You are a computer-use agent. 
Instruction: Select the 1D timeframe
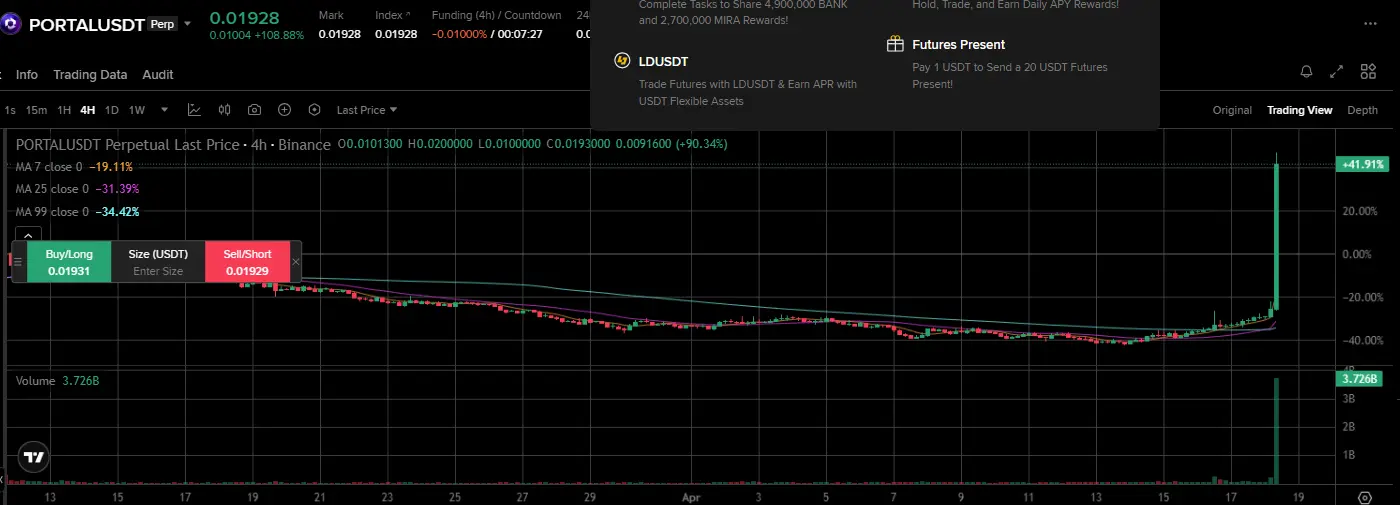tap(112, 110)
